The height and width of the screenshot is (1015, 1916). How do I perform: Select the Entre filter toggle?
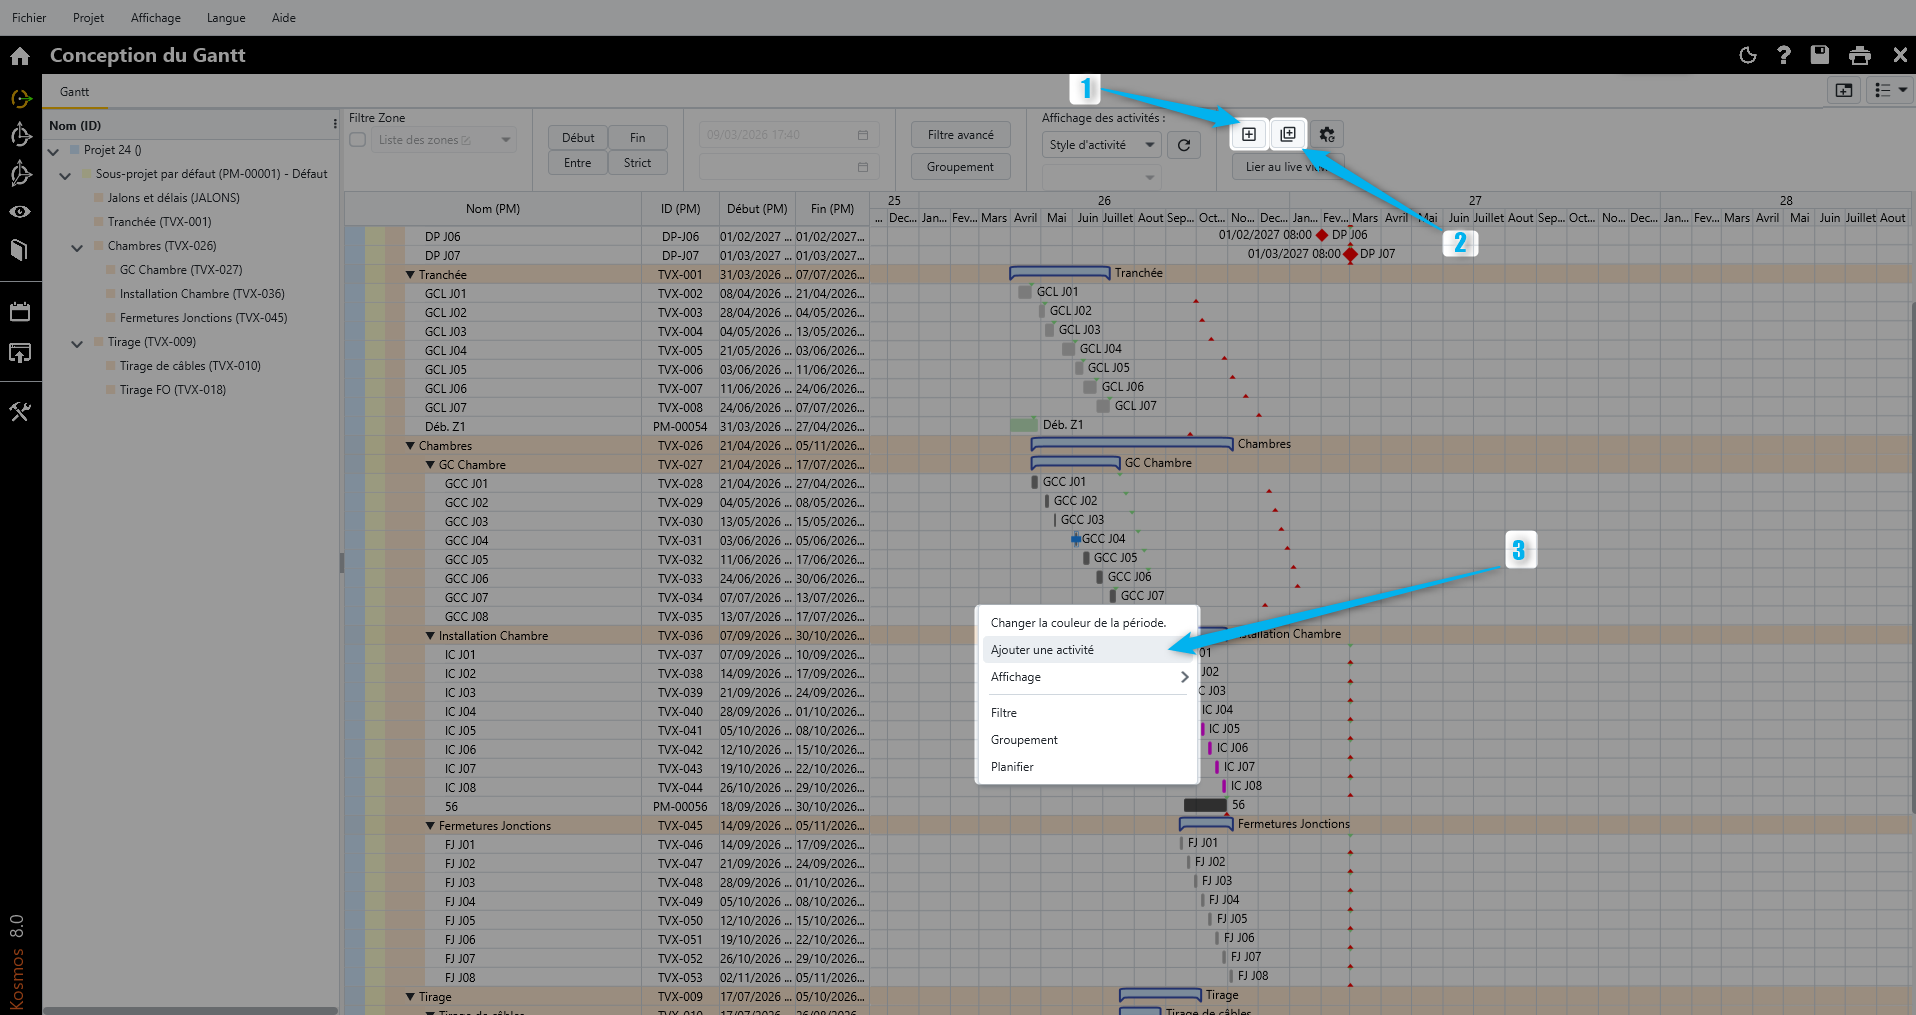pyautogui.click(x=577, y=163)
